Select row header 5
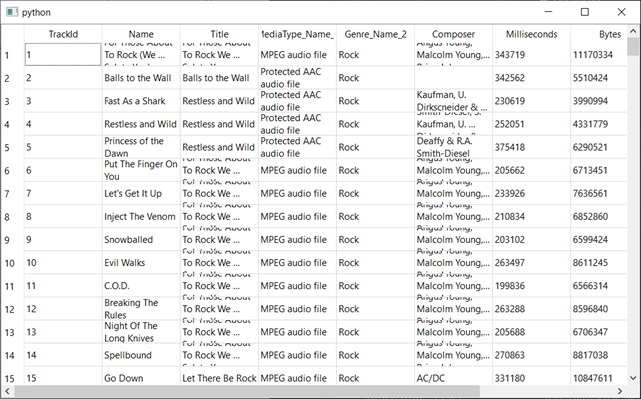This screenshot has height=399, width=641. [x=13, y=147]
